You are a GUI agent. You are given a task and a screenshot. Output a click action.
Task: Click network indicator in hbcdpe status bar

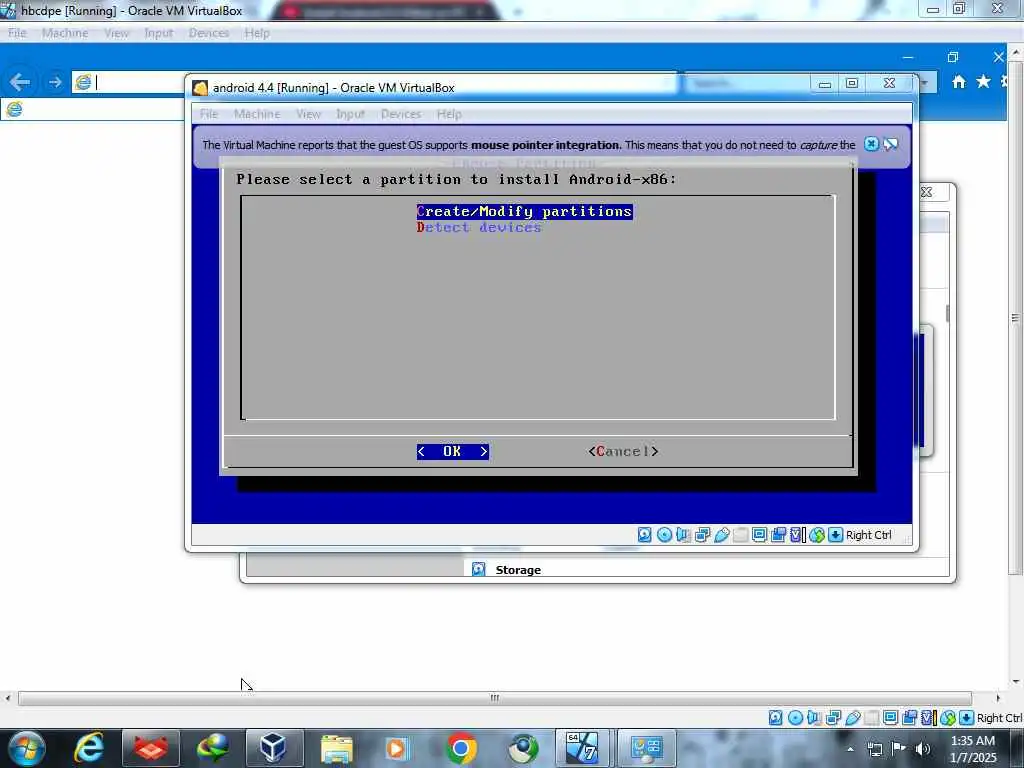(833, 718)
